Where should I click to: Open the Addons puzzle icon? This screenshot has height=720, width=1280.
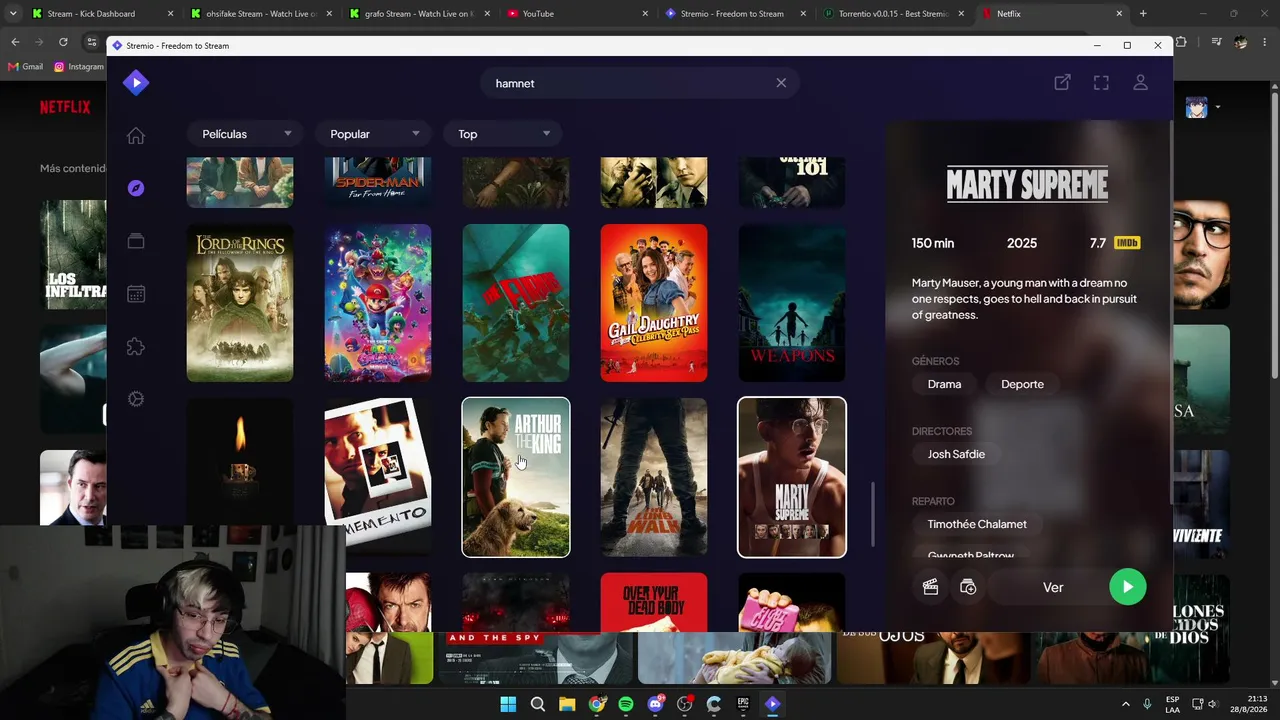(x=136, y=347)
